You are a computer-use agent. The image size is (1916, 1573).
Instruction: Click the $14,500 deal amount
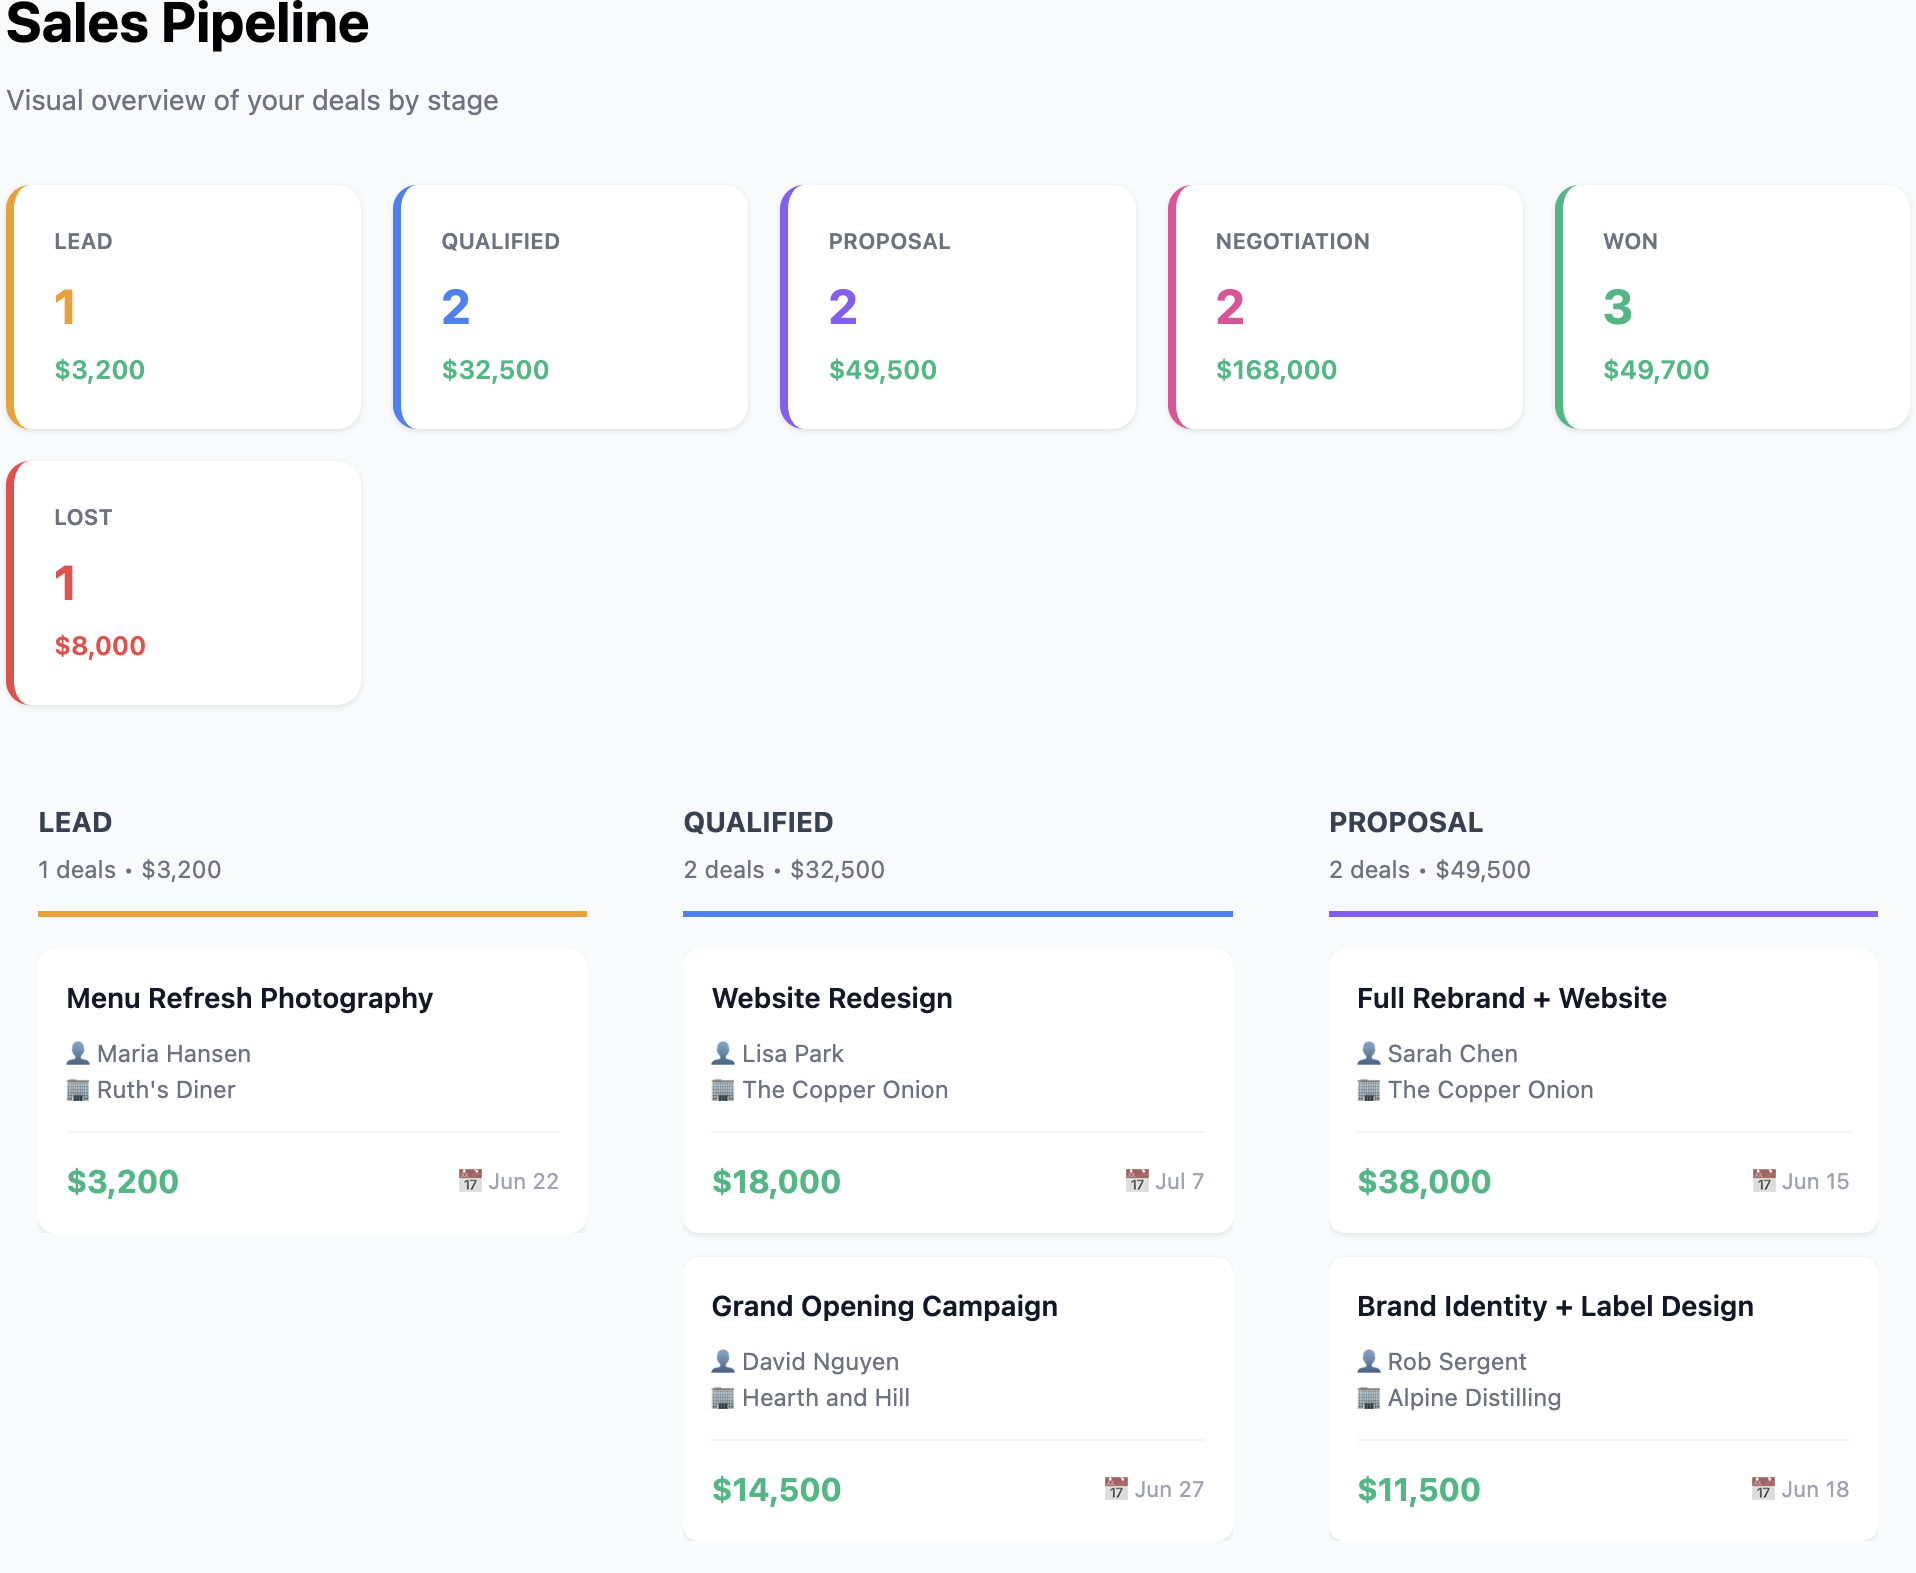[776, 1489]
